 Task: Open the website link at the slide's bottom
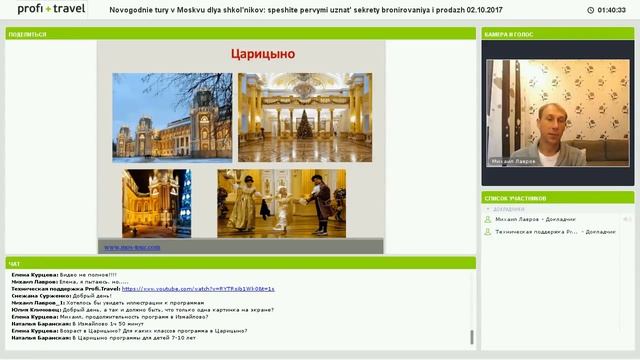click(132, 247)
